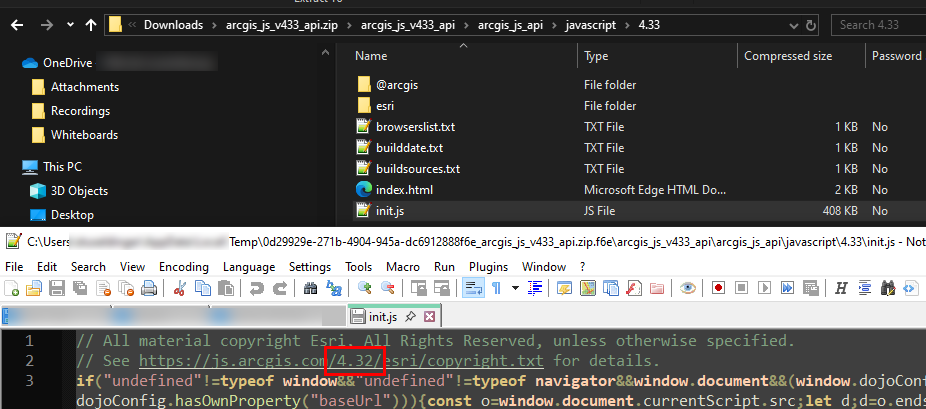Click the javascript breadcrumb segment
926x409 pixels.
pos(590,25)
